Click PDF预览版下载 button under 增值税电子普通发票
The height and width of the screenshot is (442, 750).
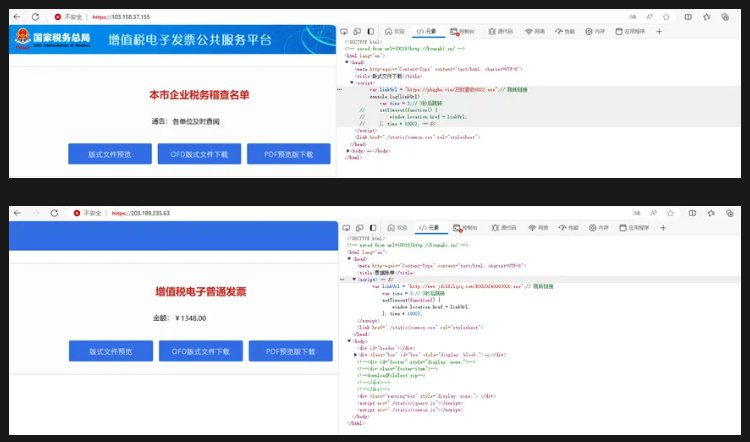291,351
